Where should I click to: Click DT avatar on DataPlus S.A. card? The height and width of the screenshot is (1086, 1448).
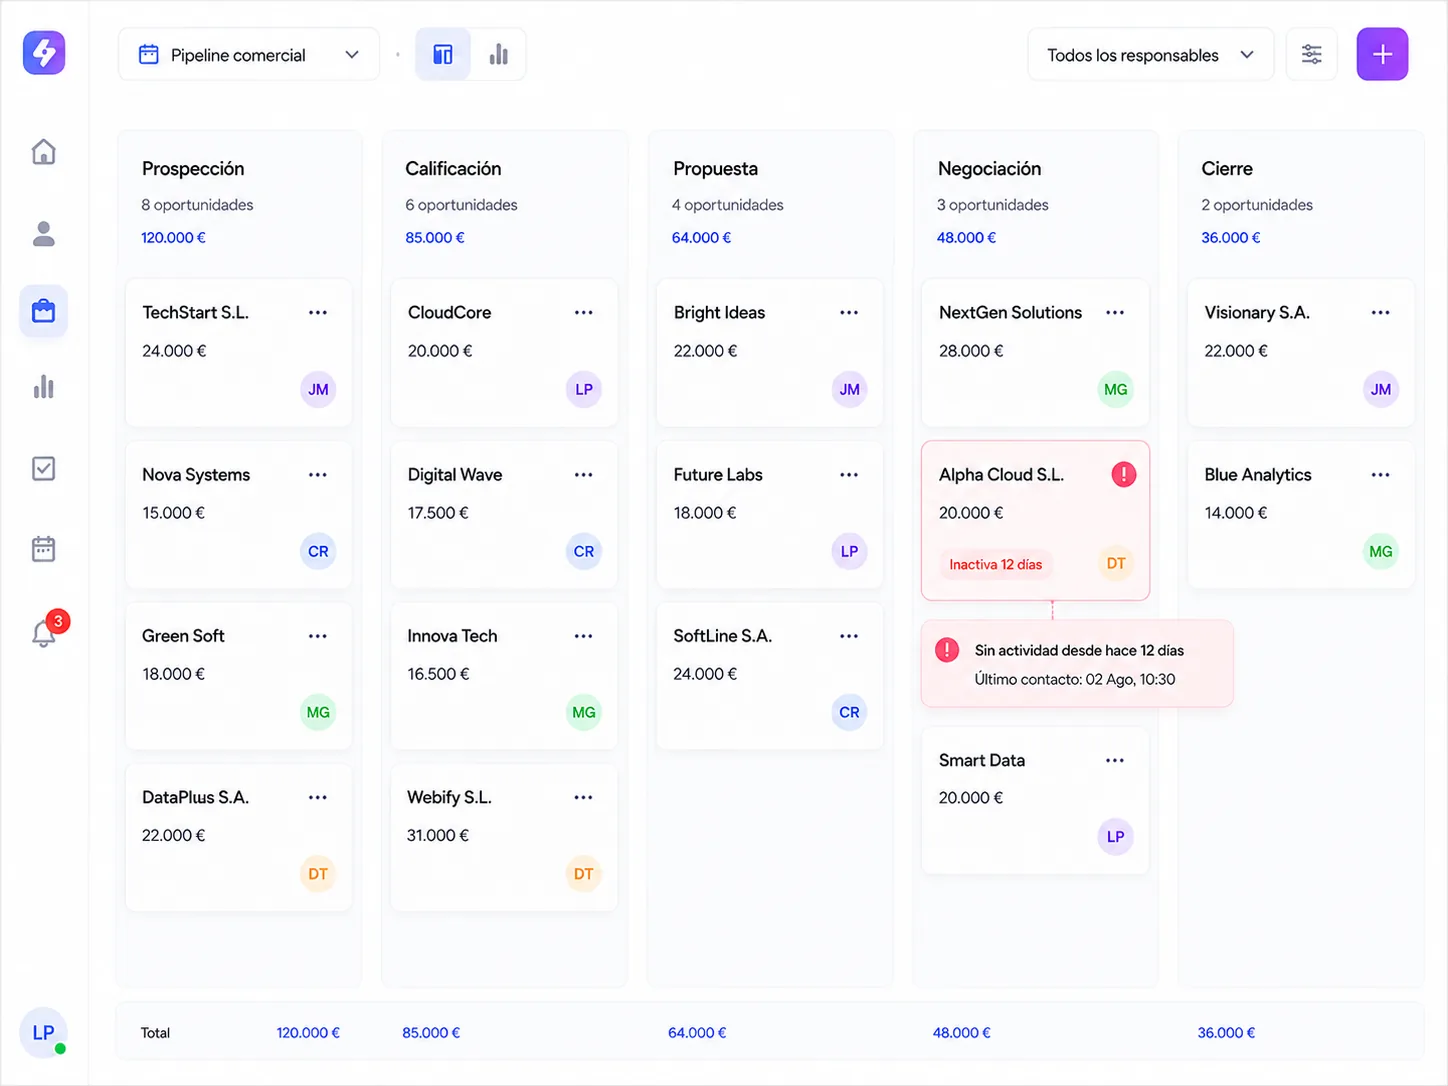(x=318, y=874)
